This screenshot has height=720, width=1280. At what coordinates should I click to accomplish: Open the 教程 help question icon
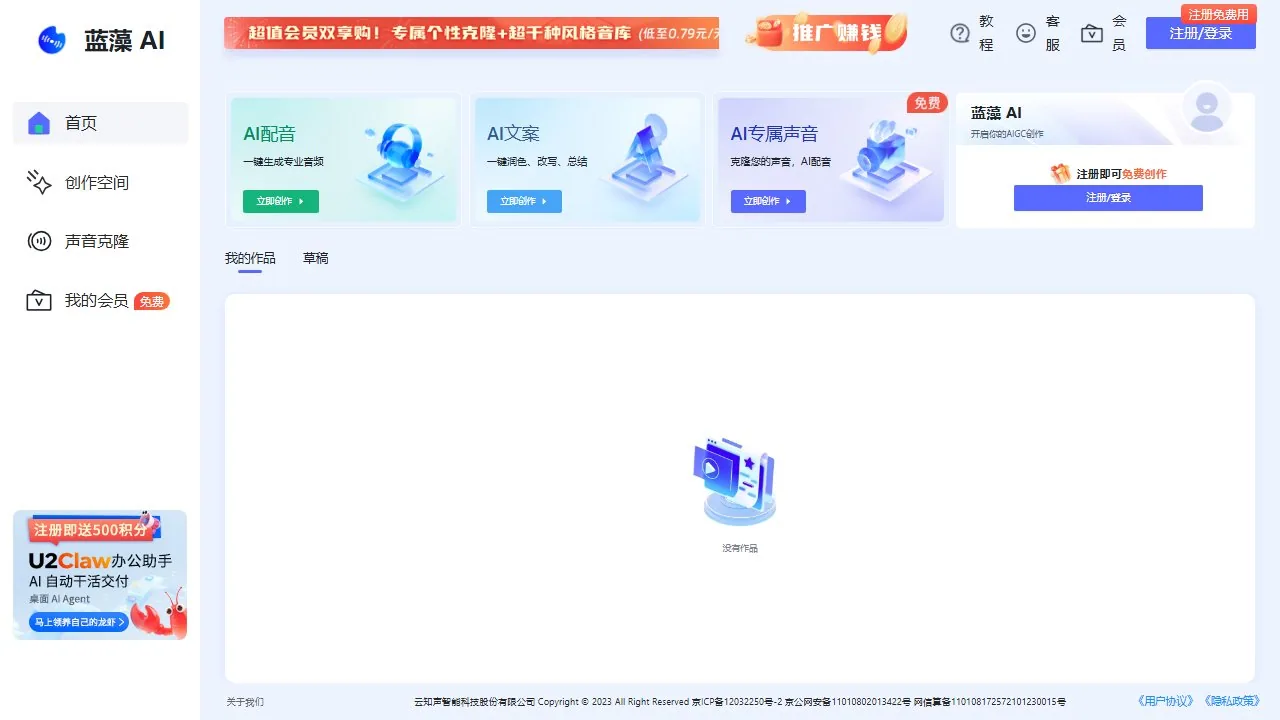(960, 33)
